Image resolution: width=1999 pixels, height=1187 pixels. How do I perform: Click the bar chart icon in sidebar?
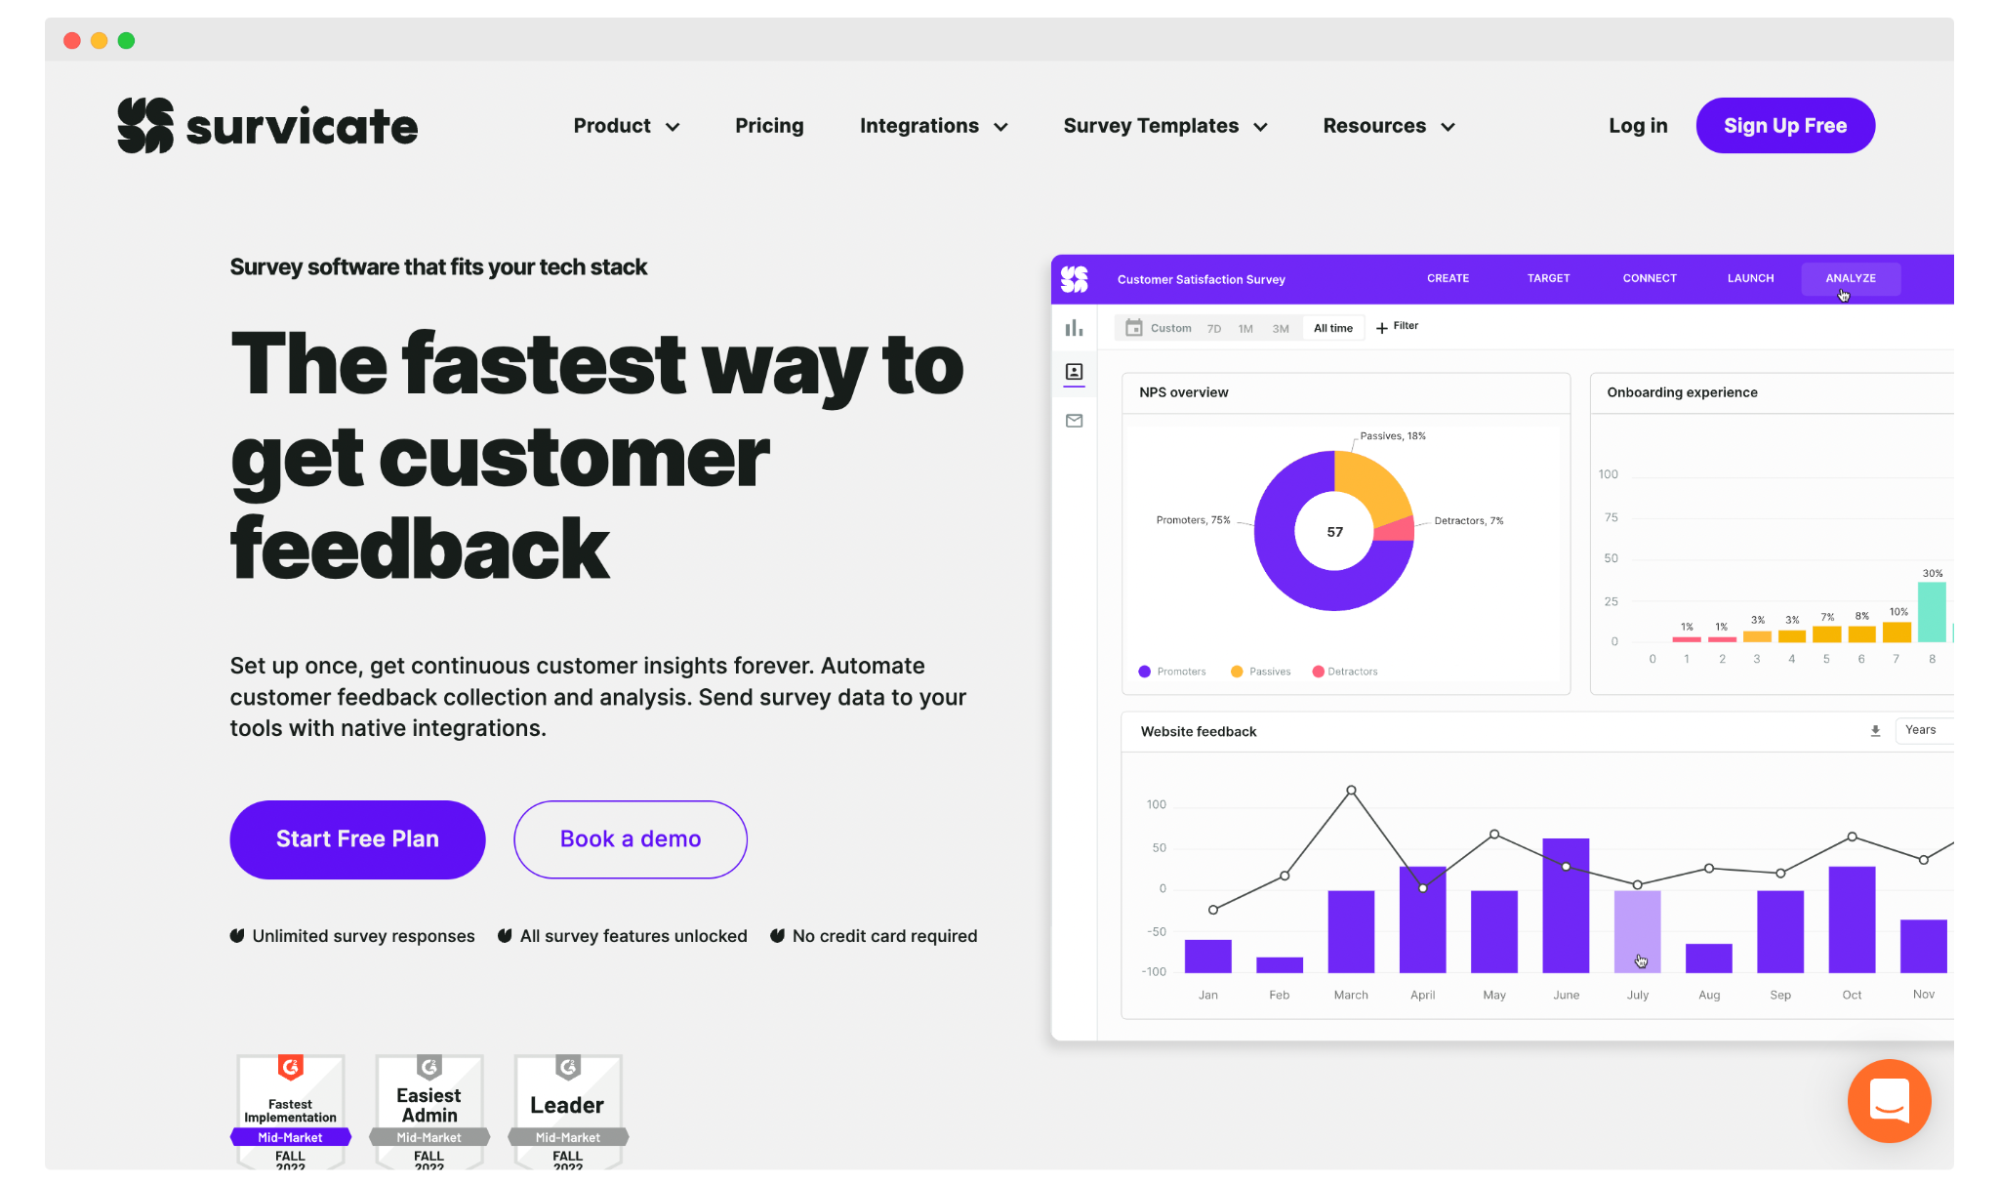[x=1074, y=328]
